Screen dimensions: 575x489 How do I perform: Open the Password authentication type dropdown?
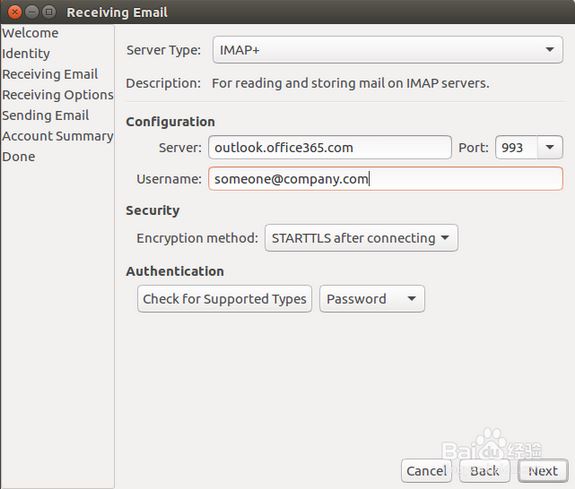[x=372, y=299]
